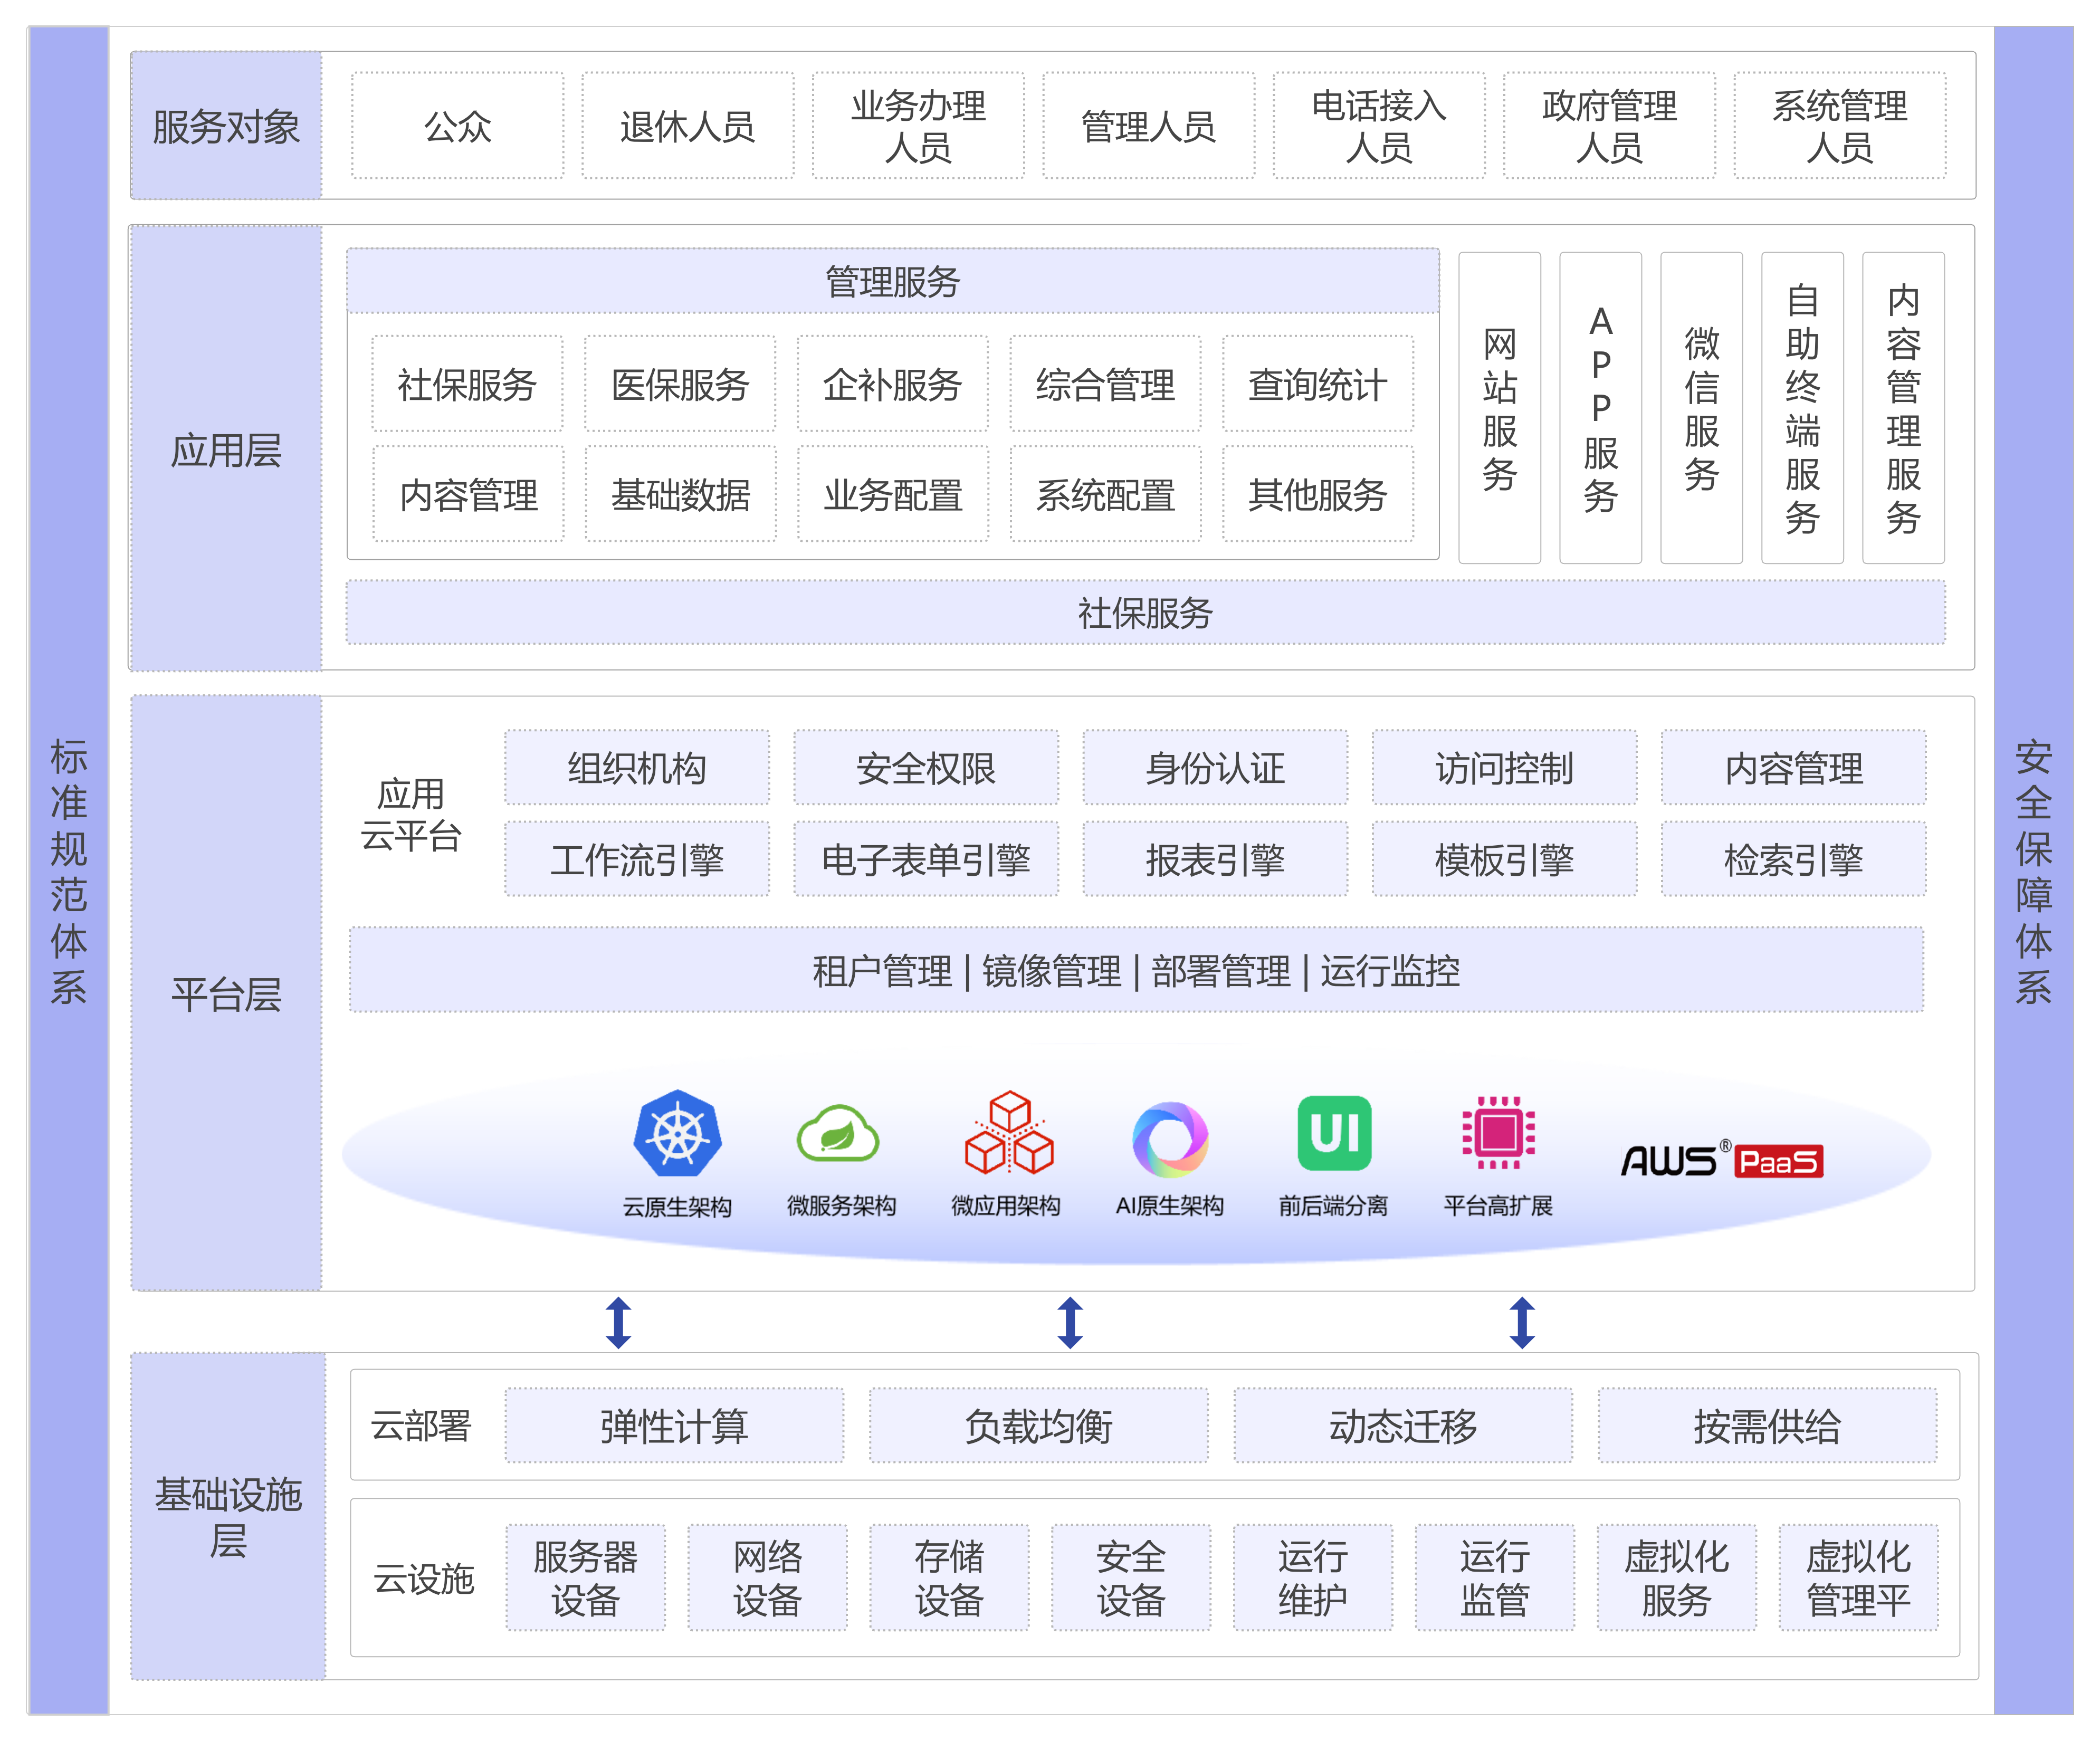Image resolution: width=2100 pixels, height=1741 pixels.
Task: Select the vertical 内容管理服务 column
Action: (1903, 408)
